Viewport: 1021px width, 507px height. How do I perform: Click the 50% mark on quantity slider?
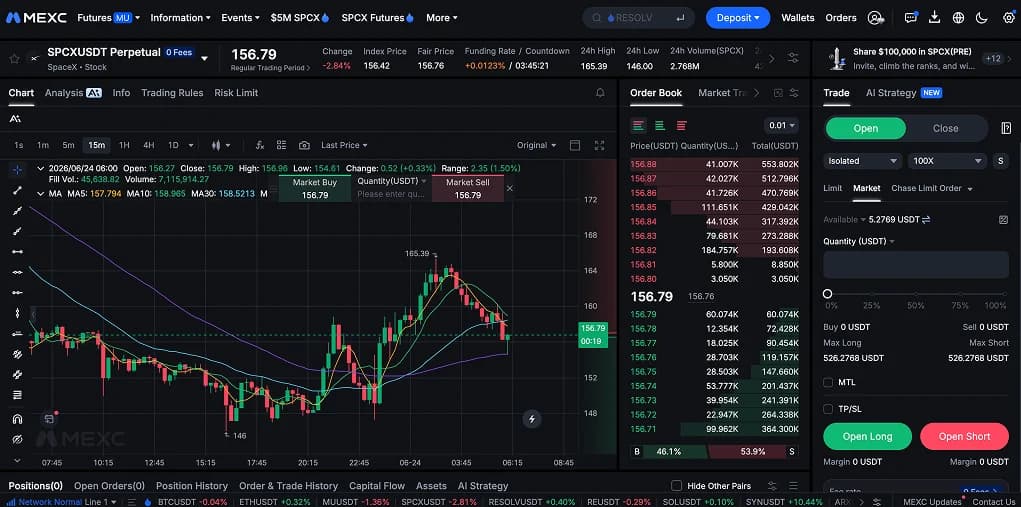(x=916, y=294)
